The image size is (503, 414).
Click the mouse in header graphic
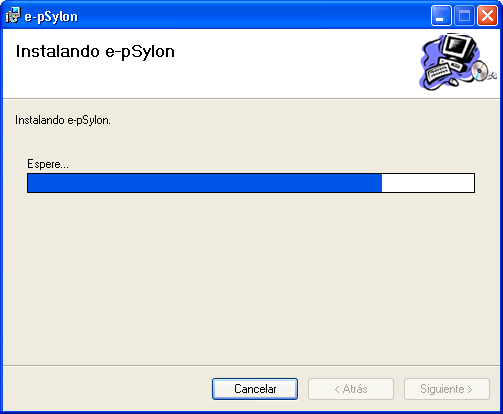(x=454, y=81)
